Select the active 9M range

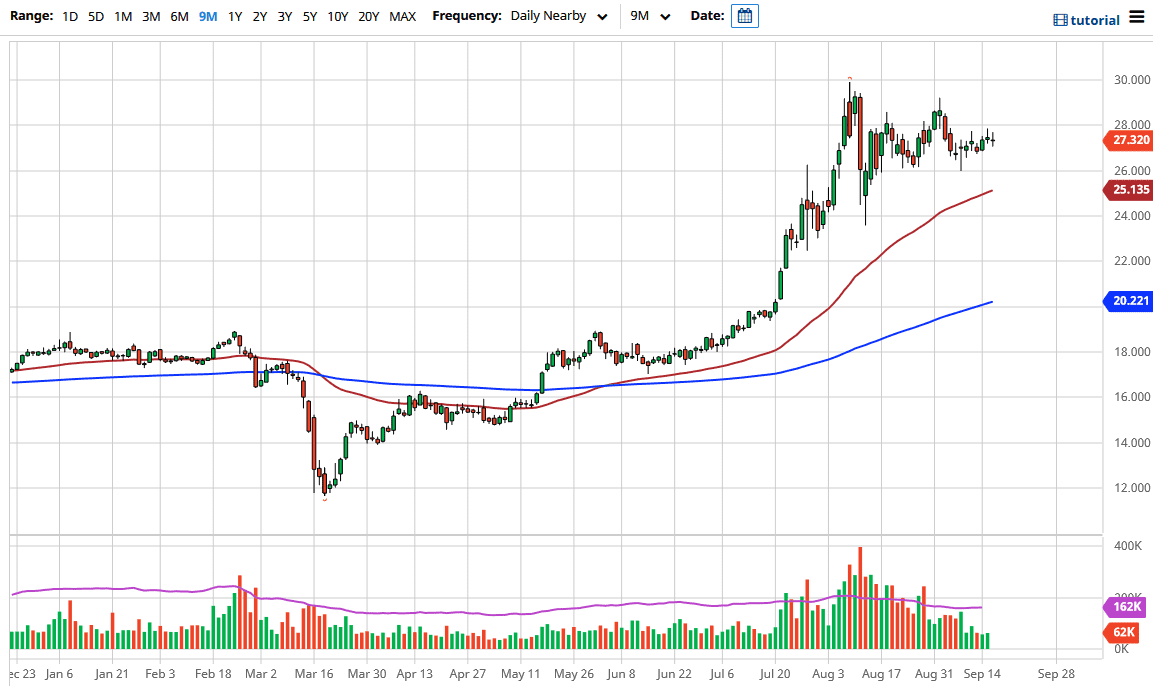click(x=208, y=17)
